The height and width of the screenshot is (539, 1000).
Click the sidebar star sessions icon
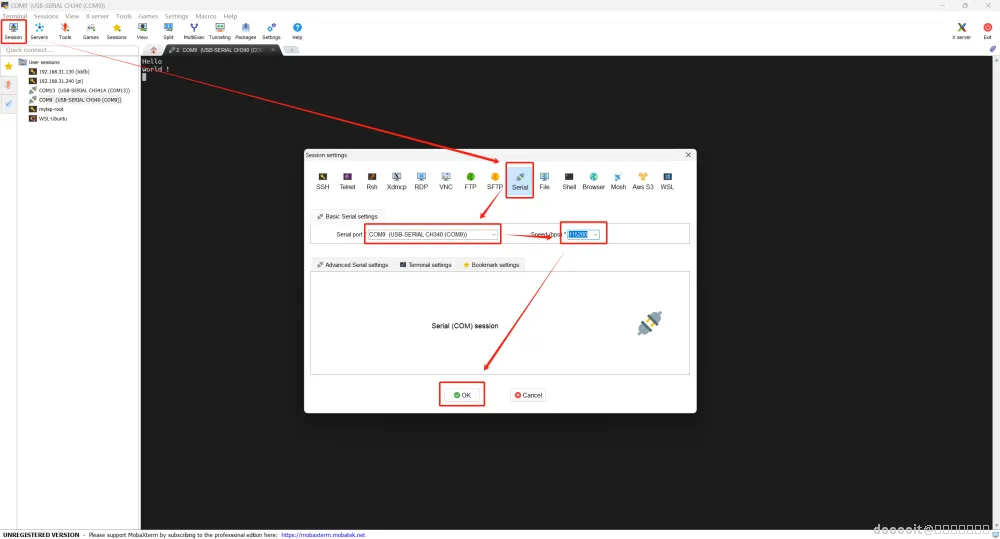tap(8, 66)
